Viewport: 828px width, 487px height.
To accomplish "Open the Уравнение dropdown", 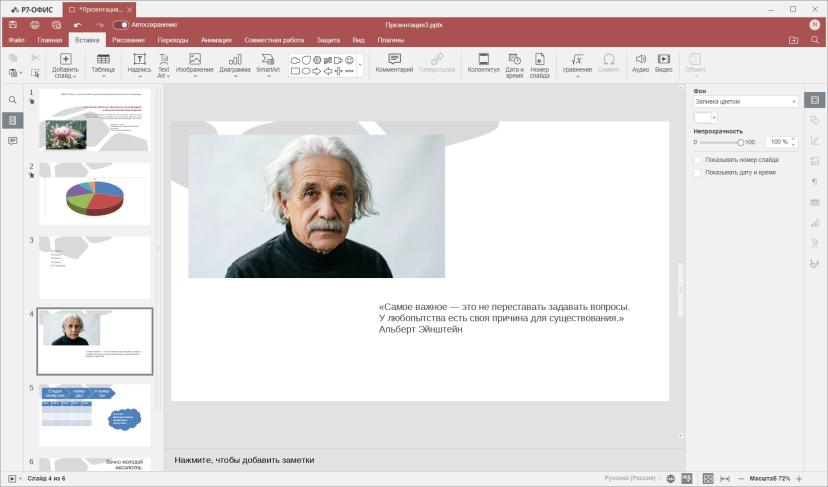I will point(577,65).
